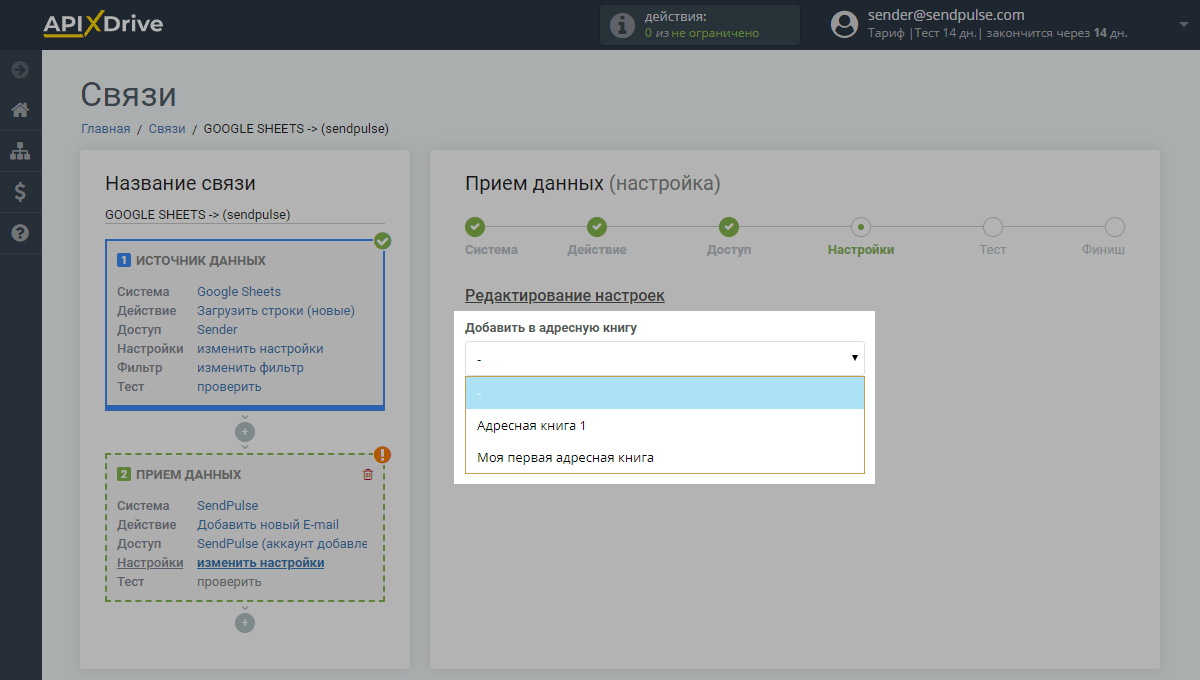The image size is (1200, 680).
Task: Click the info icon next to действия
Action: pos(622,25)
